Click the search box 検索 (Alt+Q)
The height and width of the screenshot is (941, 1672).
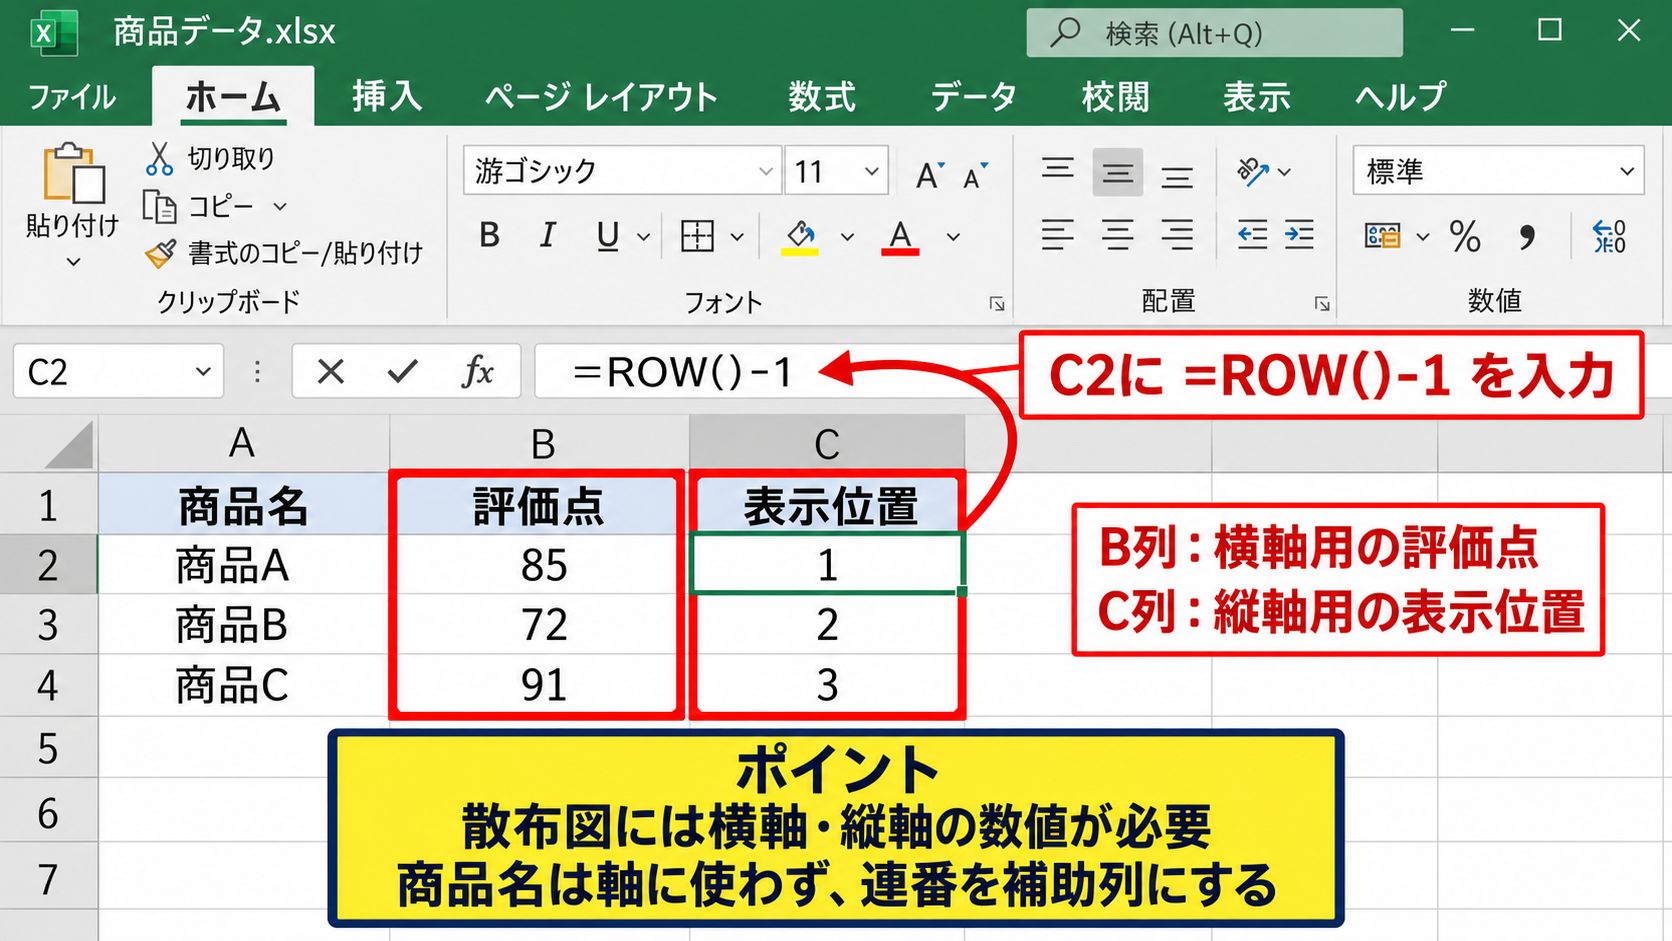coord(1214,33)
